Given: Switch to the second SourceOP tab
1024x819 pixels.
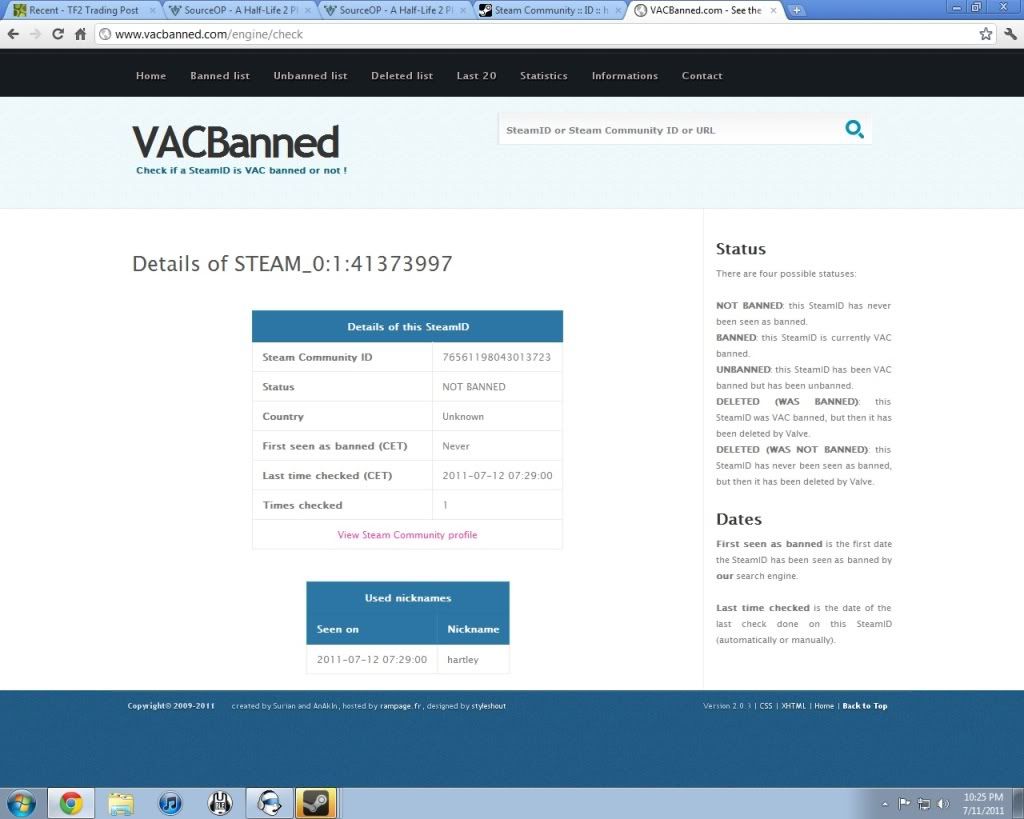Looking at the screenshot, I should click(394, 10).
